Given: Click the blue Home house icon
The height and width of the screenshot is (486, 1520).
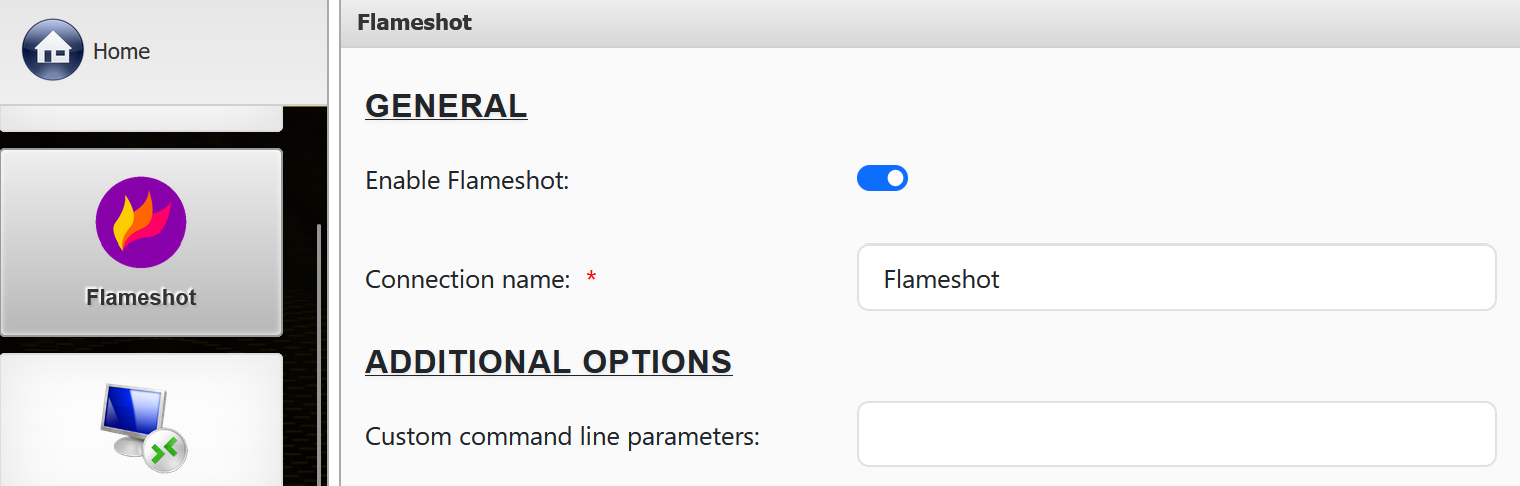Looking at the screenshot, I should tap(52, 50).
